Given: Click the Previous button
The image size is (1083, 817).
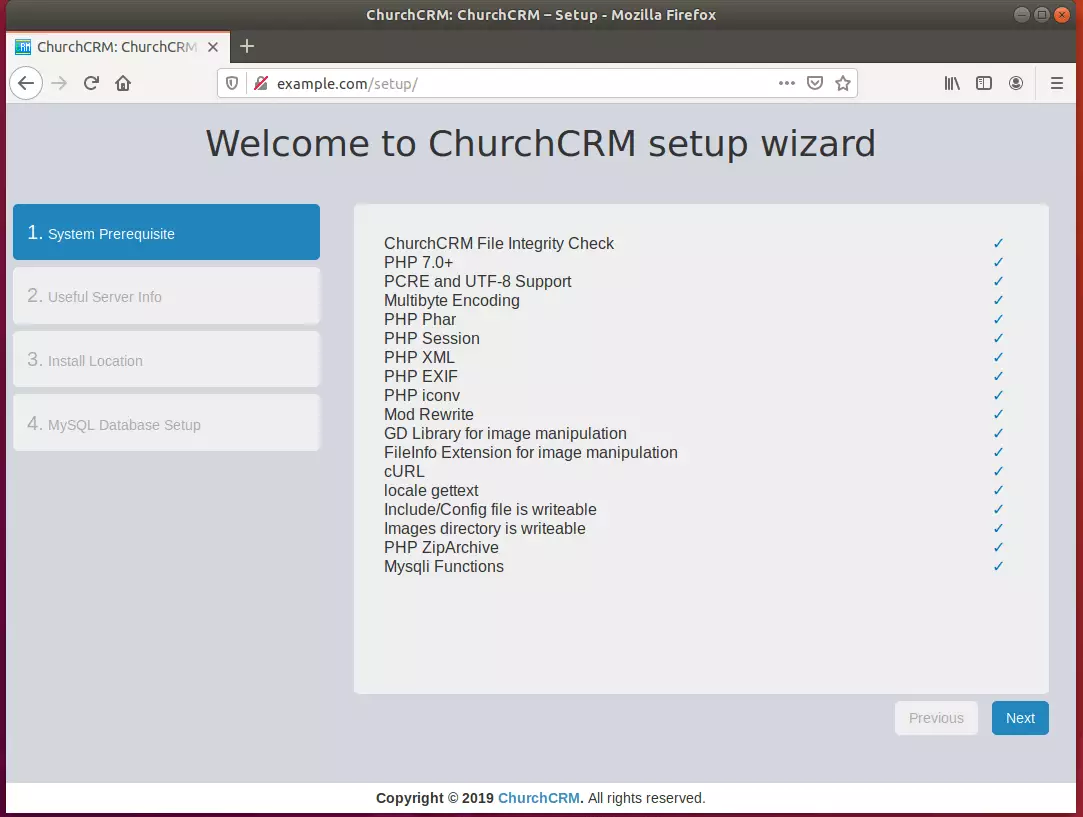Looking at the screenshot, I should [x=936, y=718].
